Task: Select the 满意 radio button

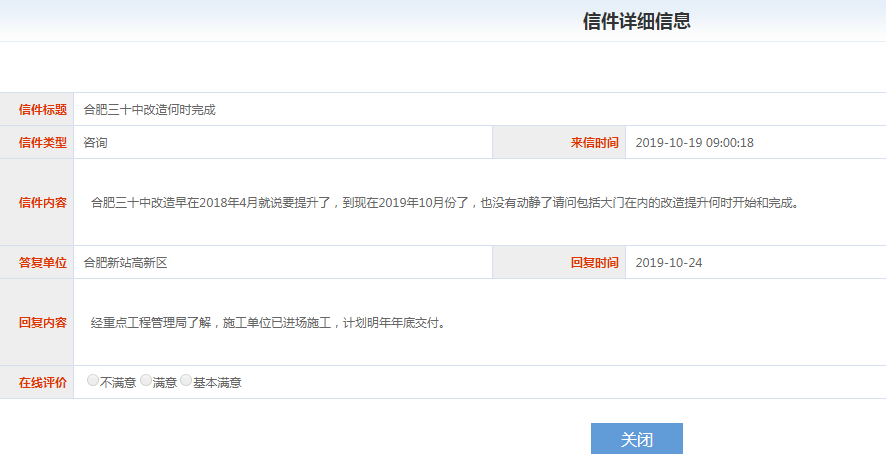Action: pyautogui.click(x=146, y=380)
